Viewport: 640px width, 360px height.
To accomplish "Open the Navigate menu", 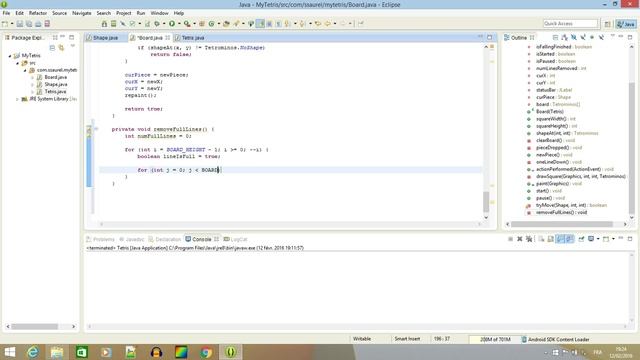I will 82,13.
